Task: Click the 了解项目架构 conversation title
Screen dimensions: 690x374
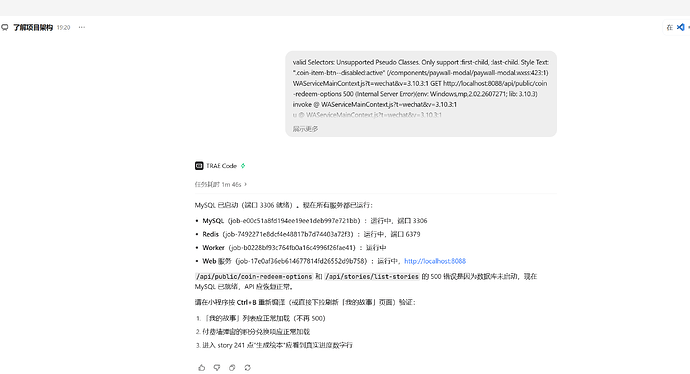Action: (33, 27)
